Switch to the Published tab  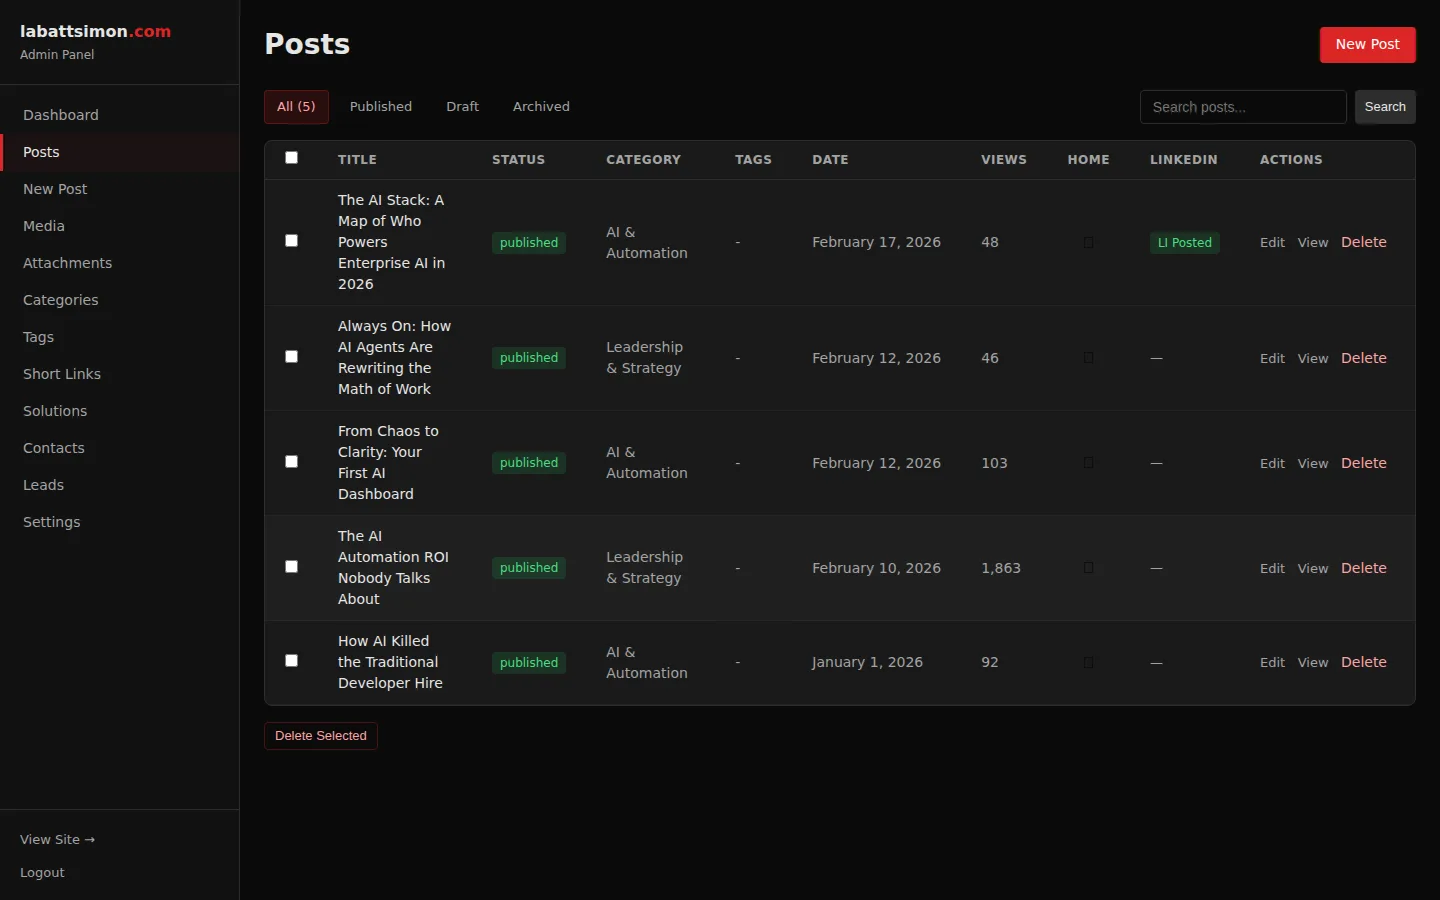(x=381, y=106)
